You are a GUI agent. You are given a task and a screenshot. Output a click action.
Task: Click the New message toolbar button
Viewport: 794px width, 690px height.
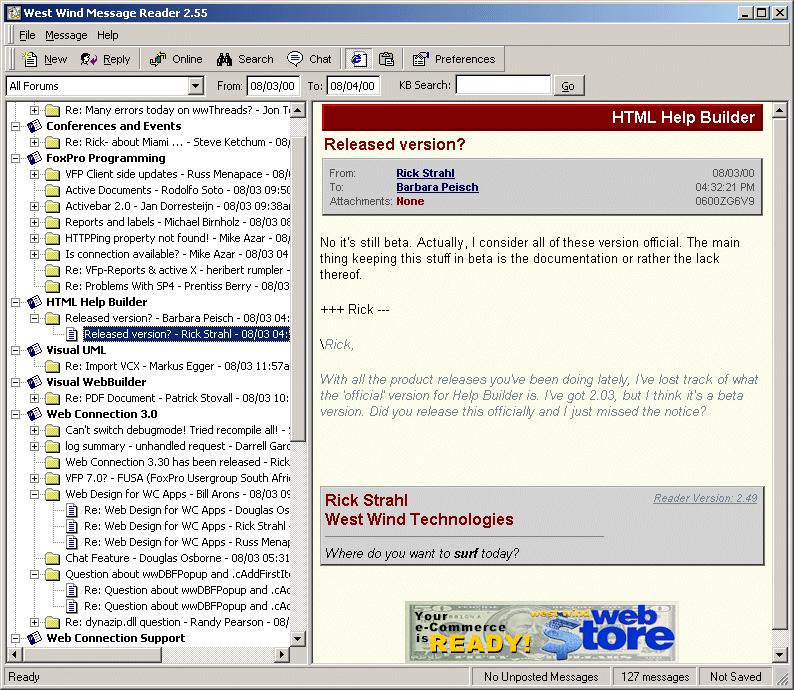[44, 59]
